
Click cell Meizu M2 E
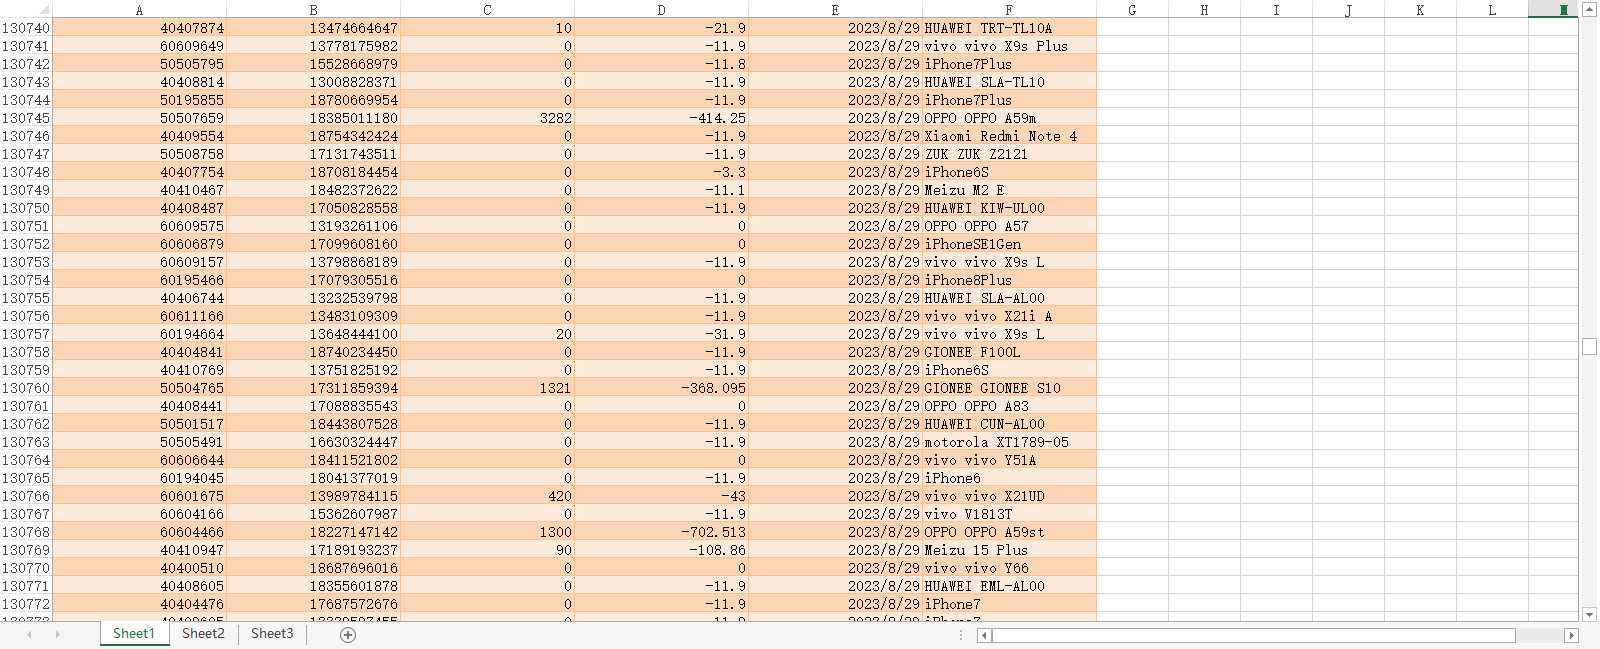(1009, 190)
